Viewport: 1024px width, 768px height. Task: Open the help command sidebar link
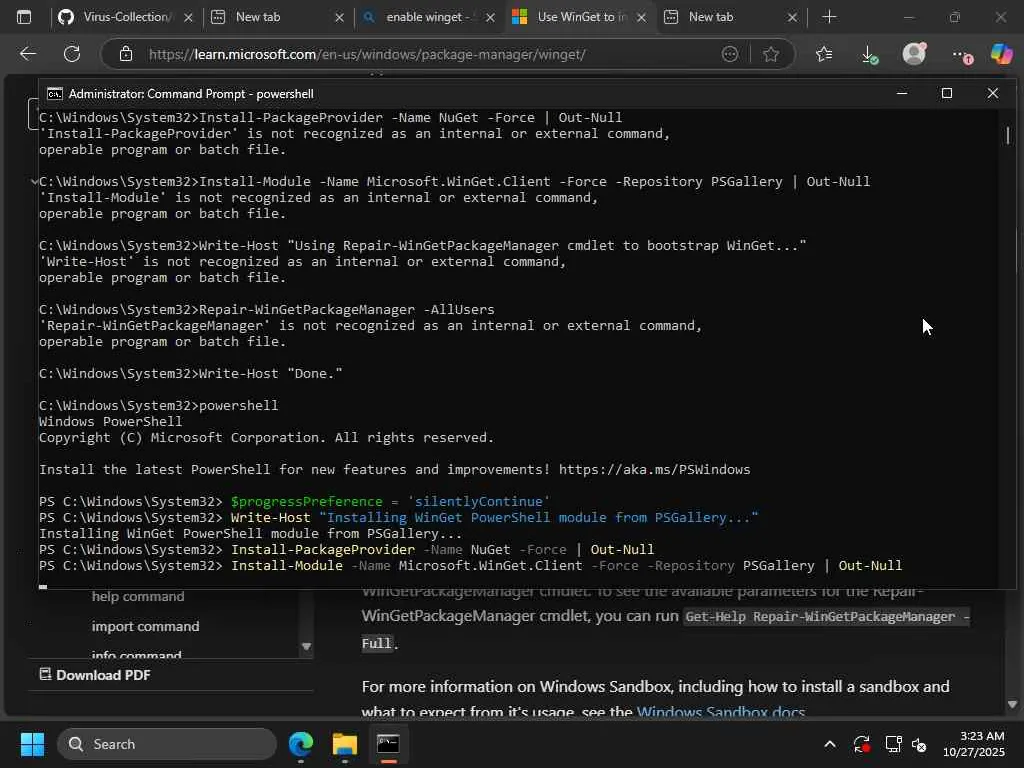click(138, 596)
